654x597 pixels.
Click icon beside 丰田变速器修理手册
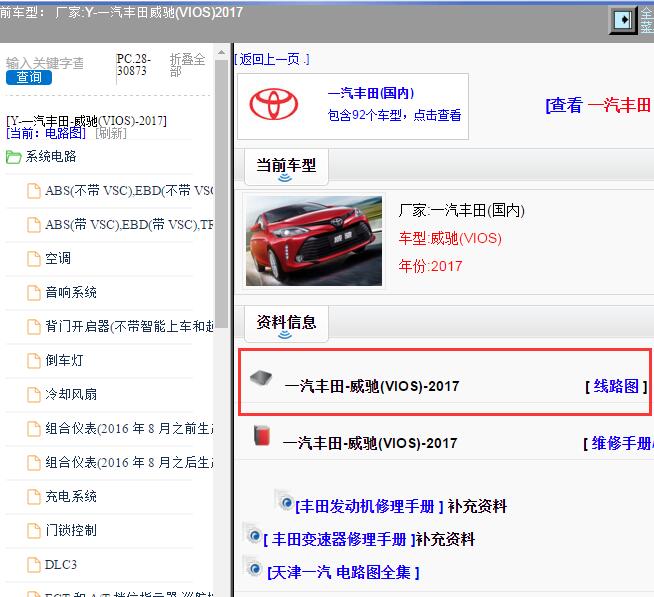(x=254, y=535)
